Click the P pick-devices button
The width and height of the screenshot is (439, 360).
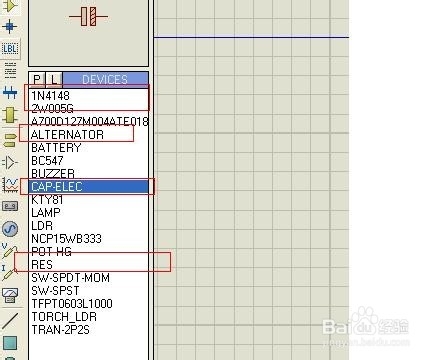click(37, 79)
